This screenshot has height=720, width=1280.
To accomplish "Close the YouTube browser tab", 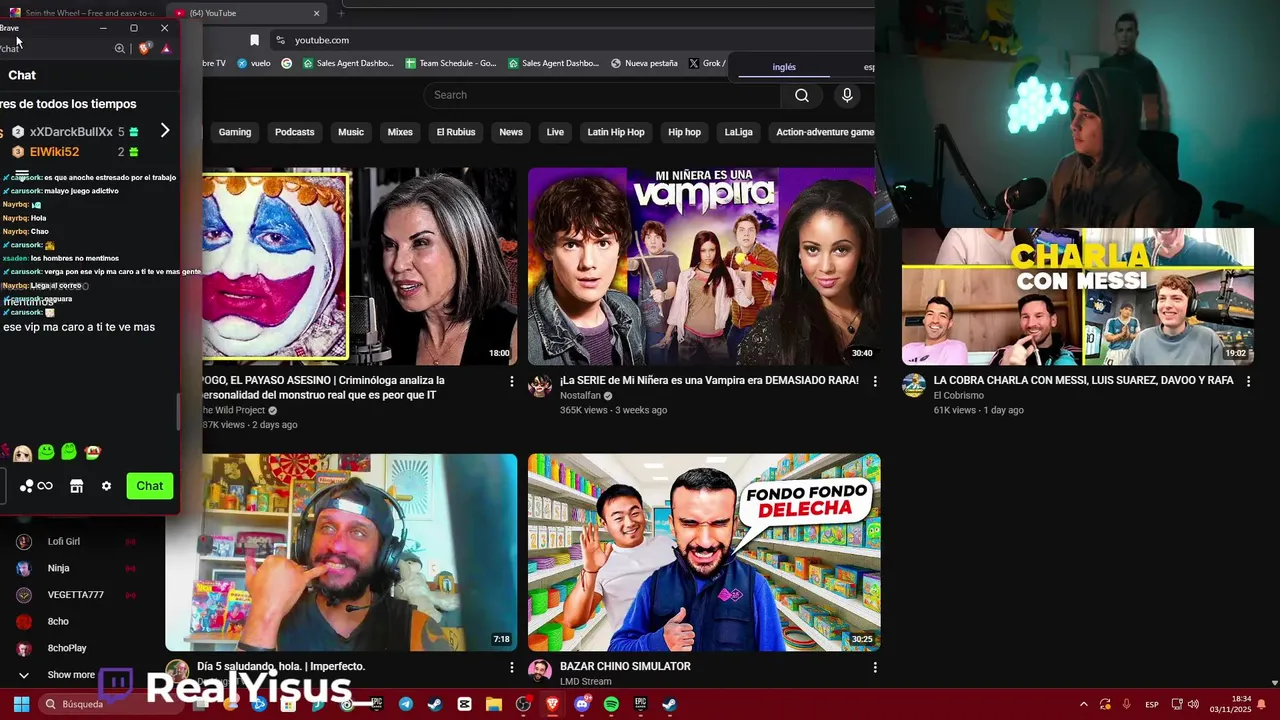I will click(316, 13).
